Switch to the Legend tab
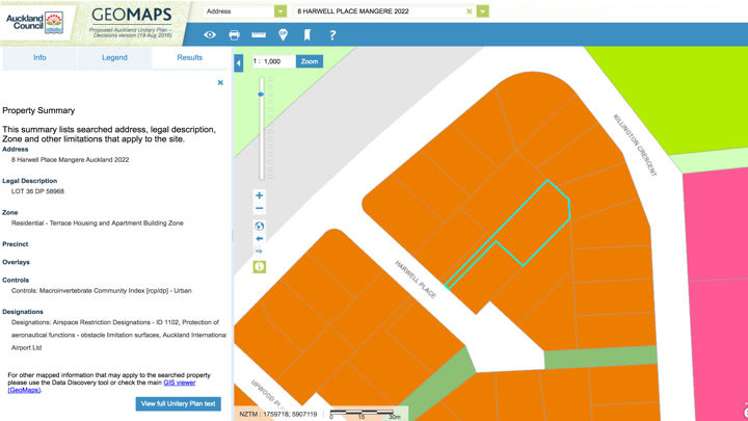This screenshot has height=421, width=748. point(114,58)
